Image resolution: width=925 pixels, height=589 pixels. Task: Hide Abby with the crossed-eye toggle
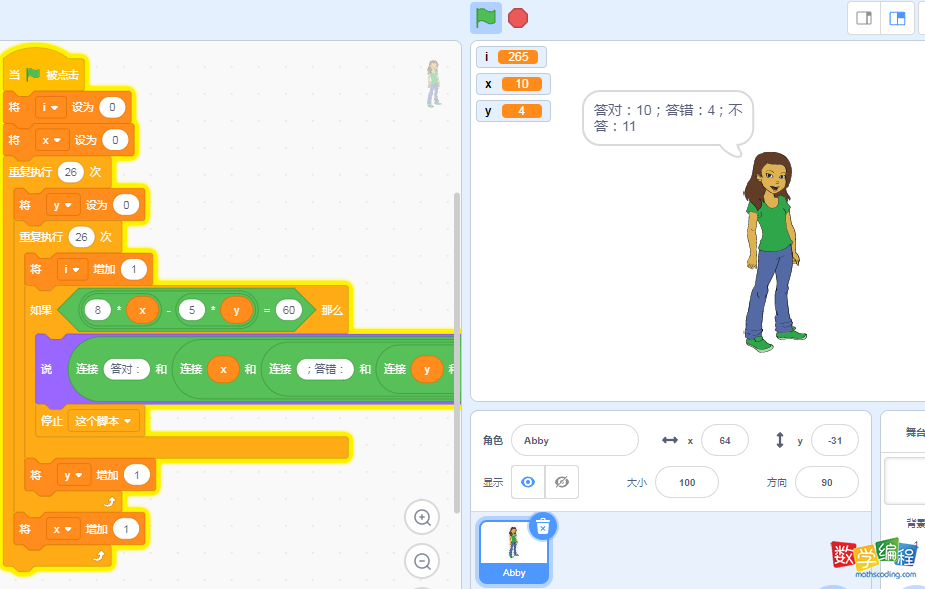click(x=561, y=481)
